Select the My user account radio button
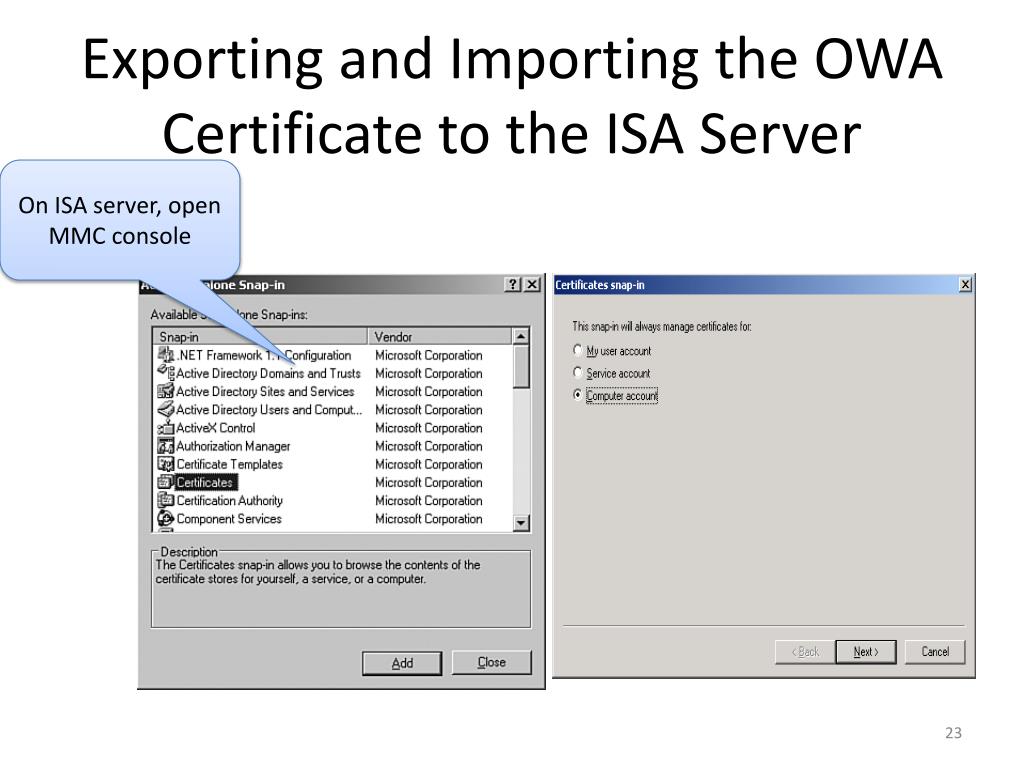Viewport: 1024px width, 768px height. click(x=577, y=350)
